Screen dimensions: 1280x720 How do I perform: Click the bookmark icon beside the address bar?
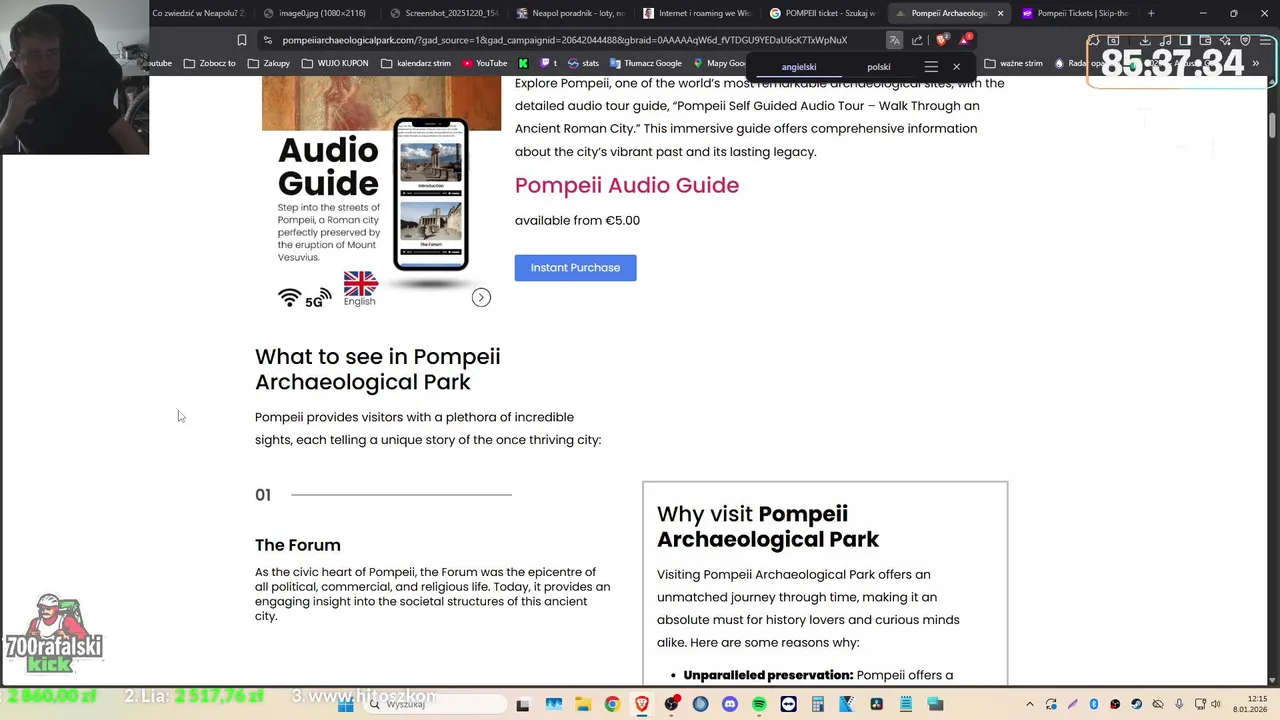242,40
